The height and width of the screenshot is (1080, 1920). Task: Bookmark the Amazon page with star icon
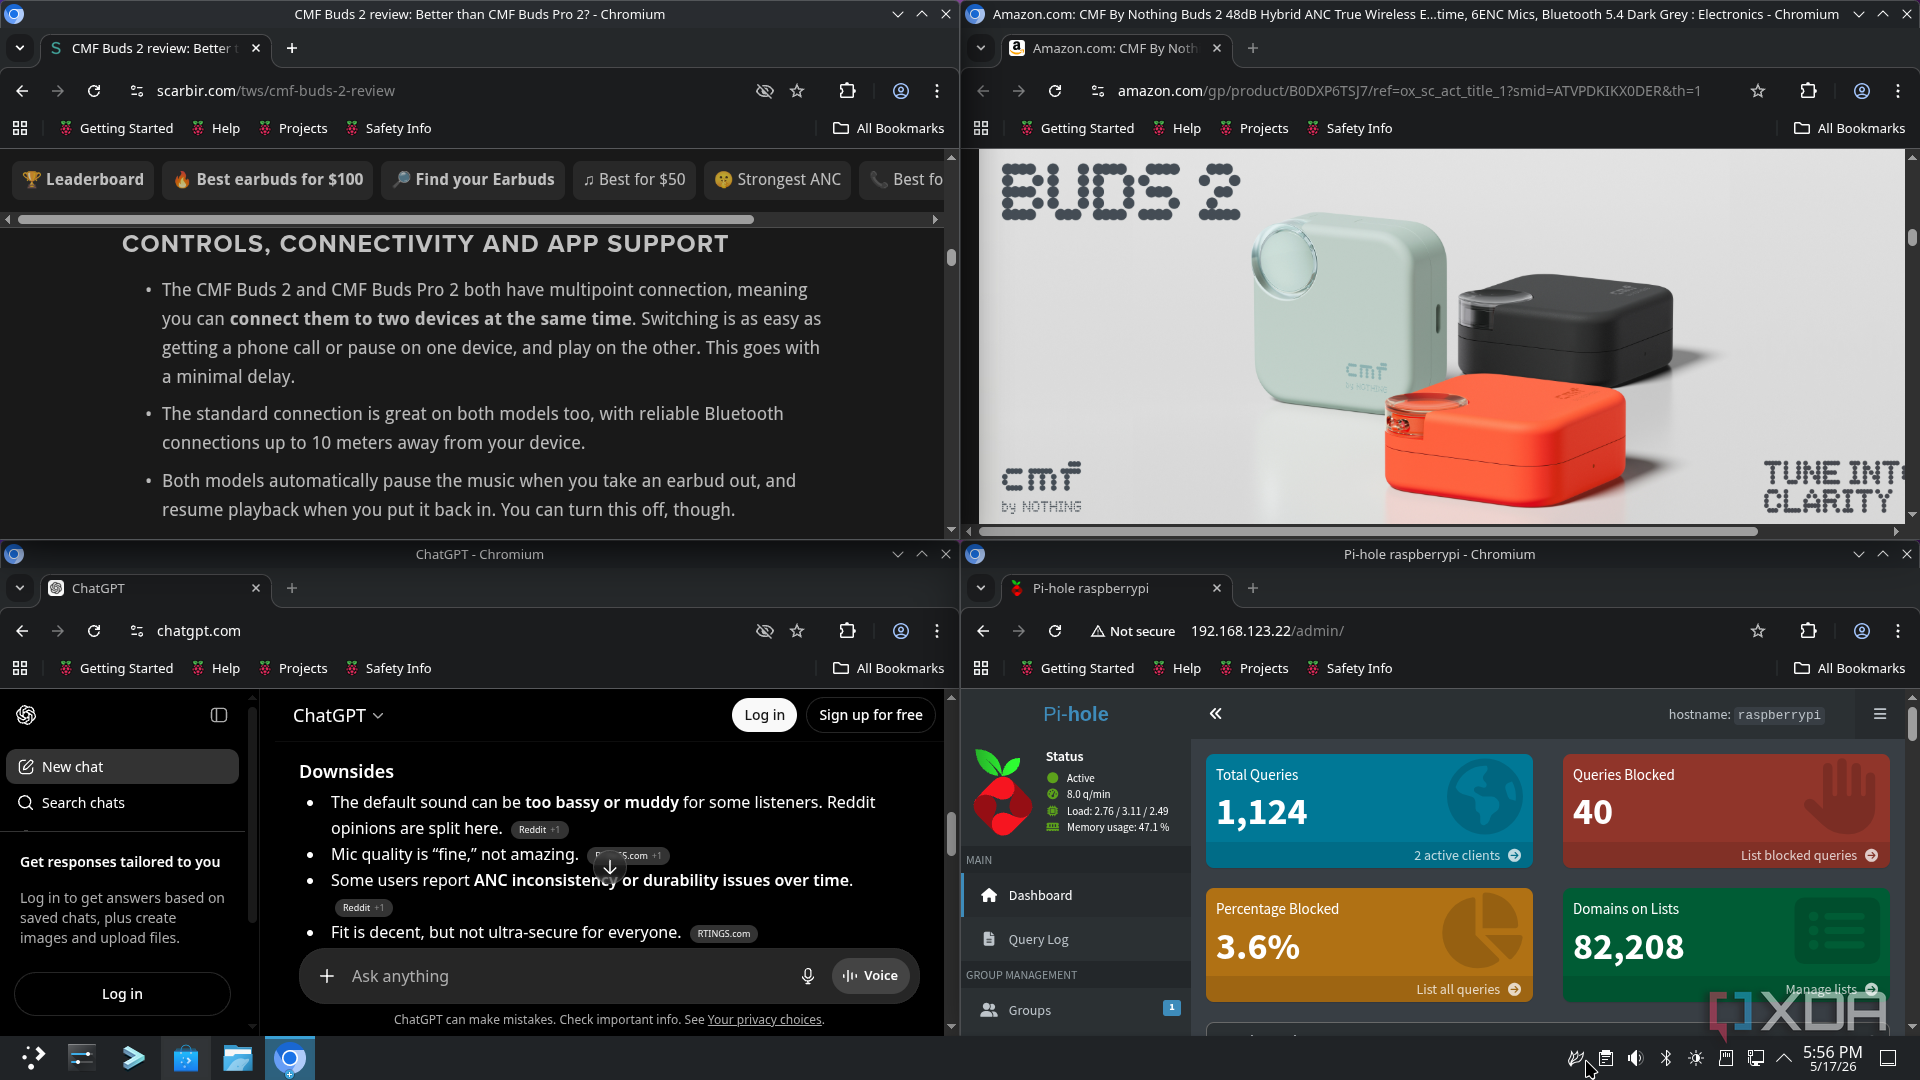[x=1758, y=91]
